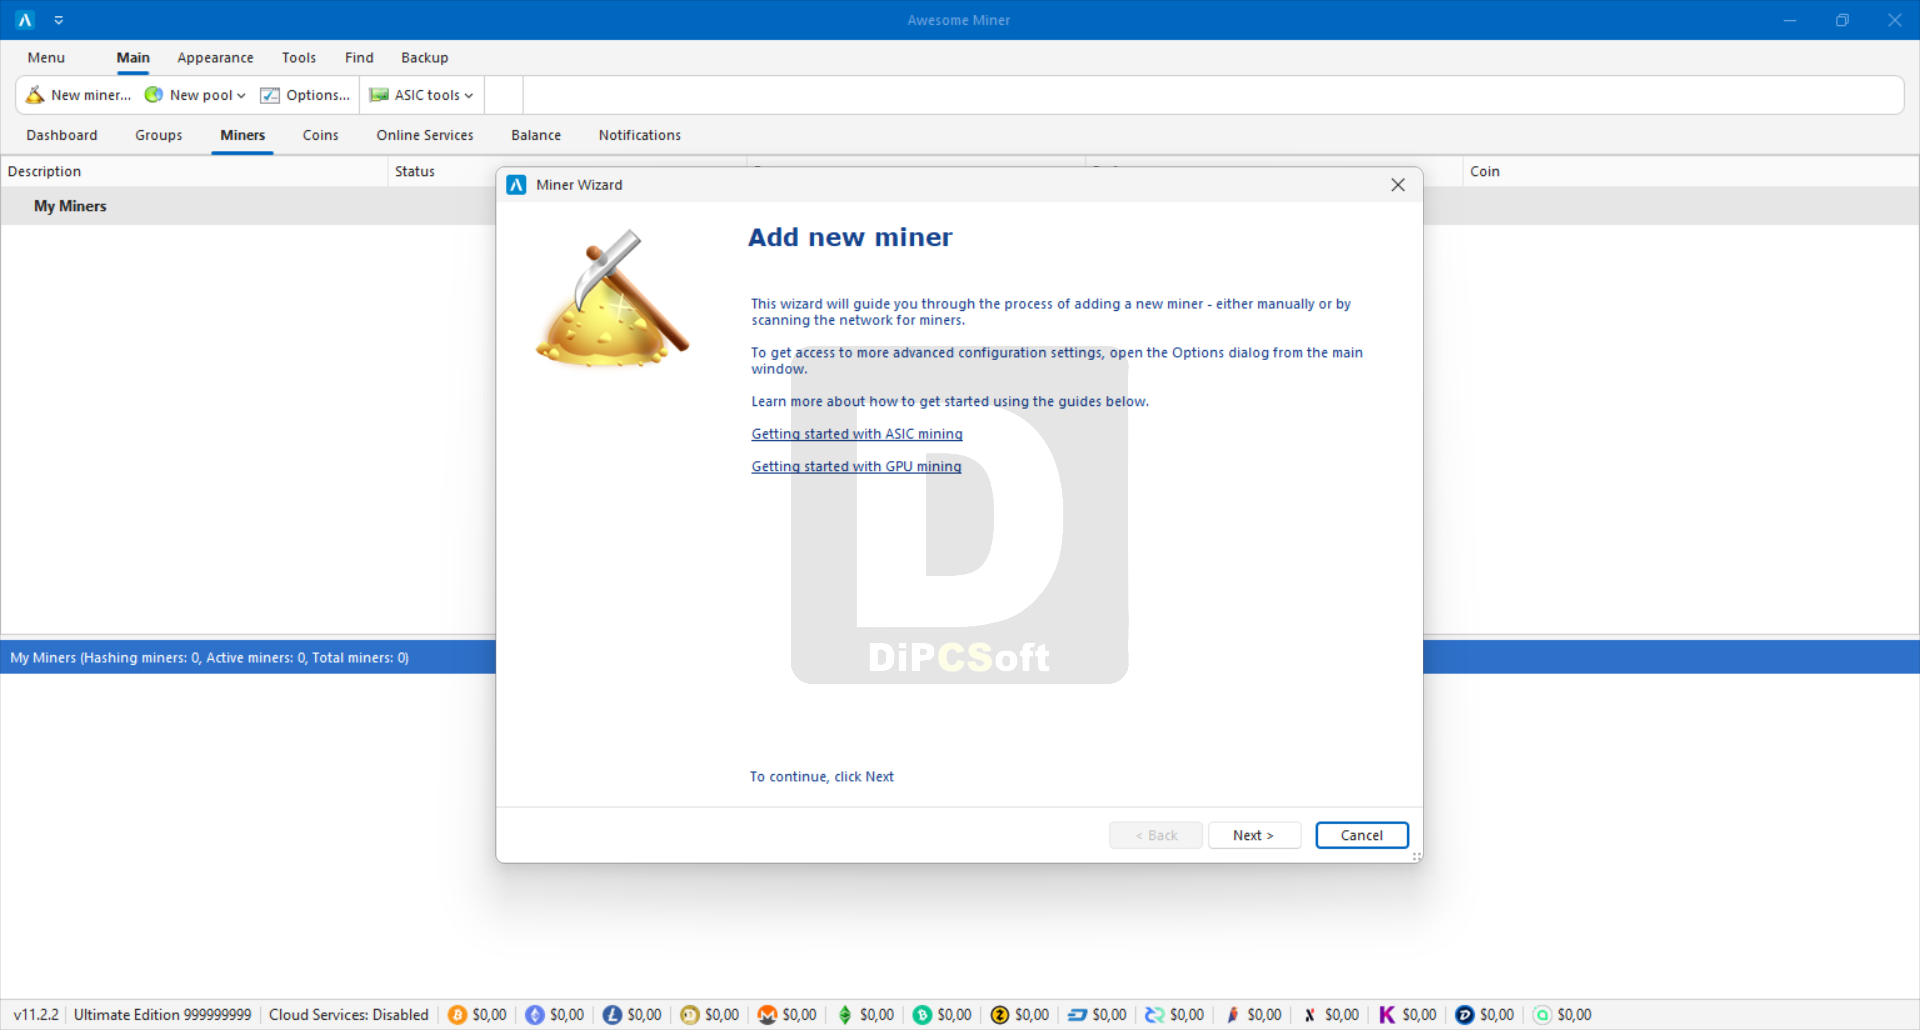Click the light blue swirl coin icon
1920x1030 pixels.
coord(1155,1015)
